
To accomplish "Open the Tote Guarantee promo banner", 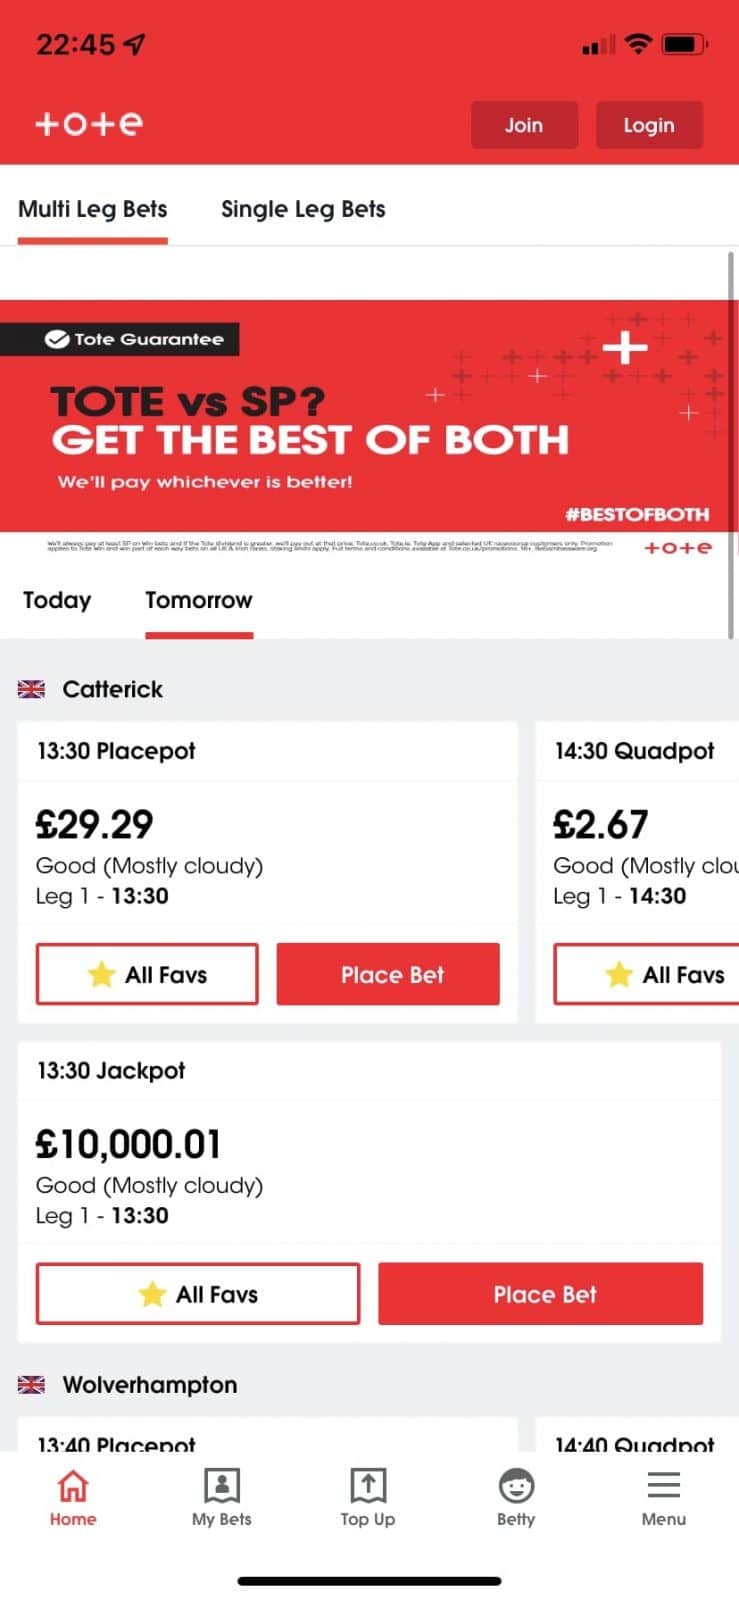I will click(368, 420).
